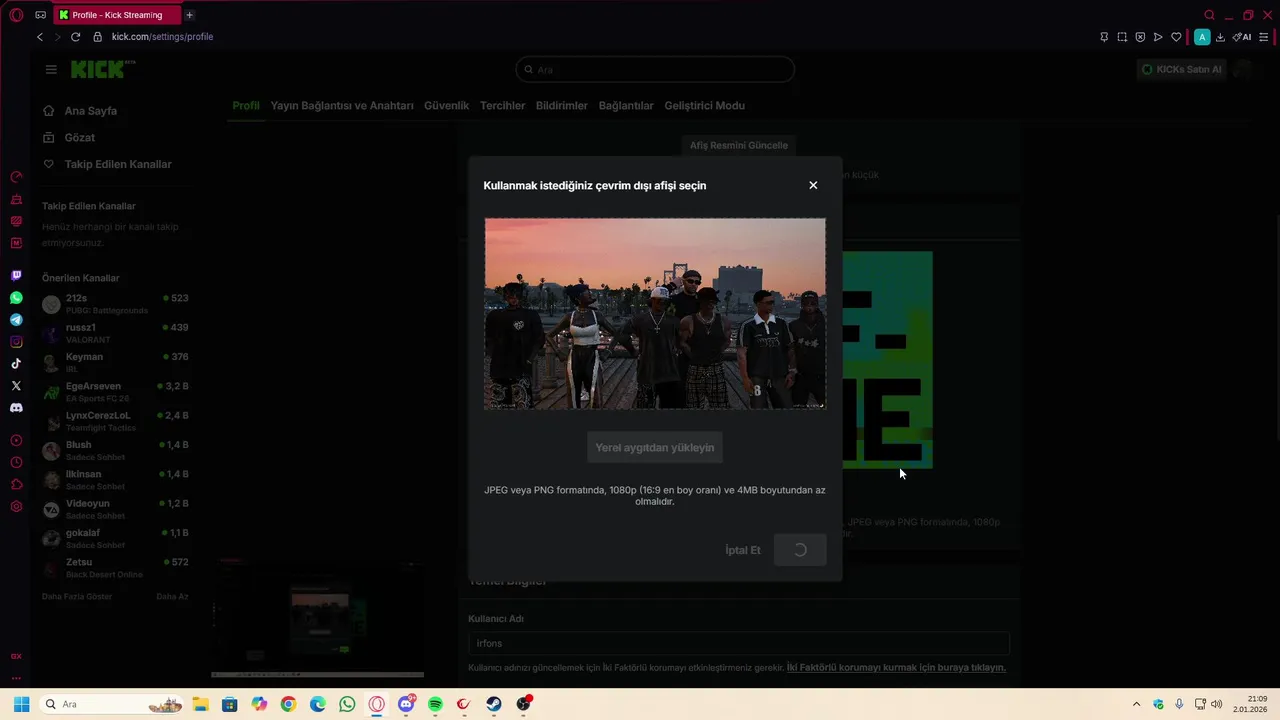The image size is (1280, 720).
Task: Click Afiş Resmini Güncelle button
Action: [739, 145]
